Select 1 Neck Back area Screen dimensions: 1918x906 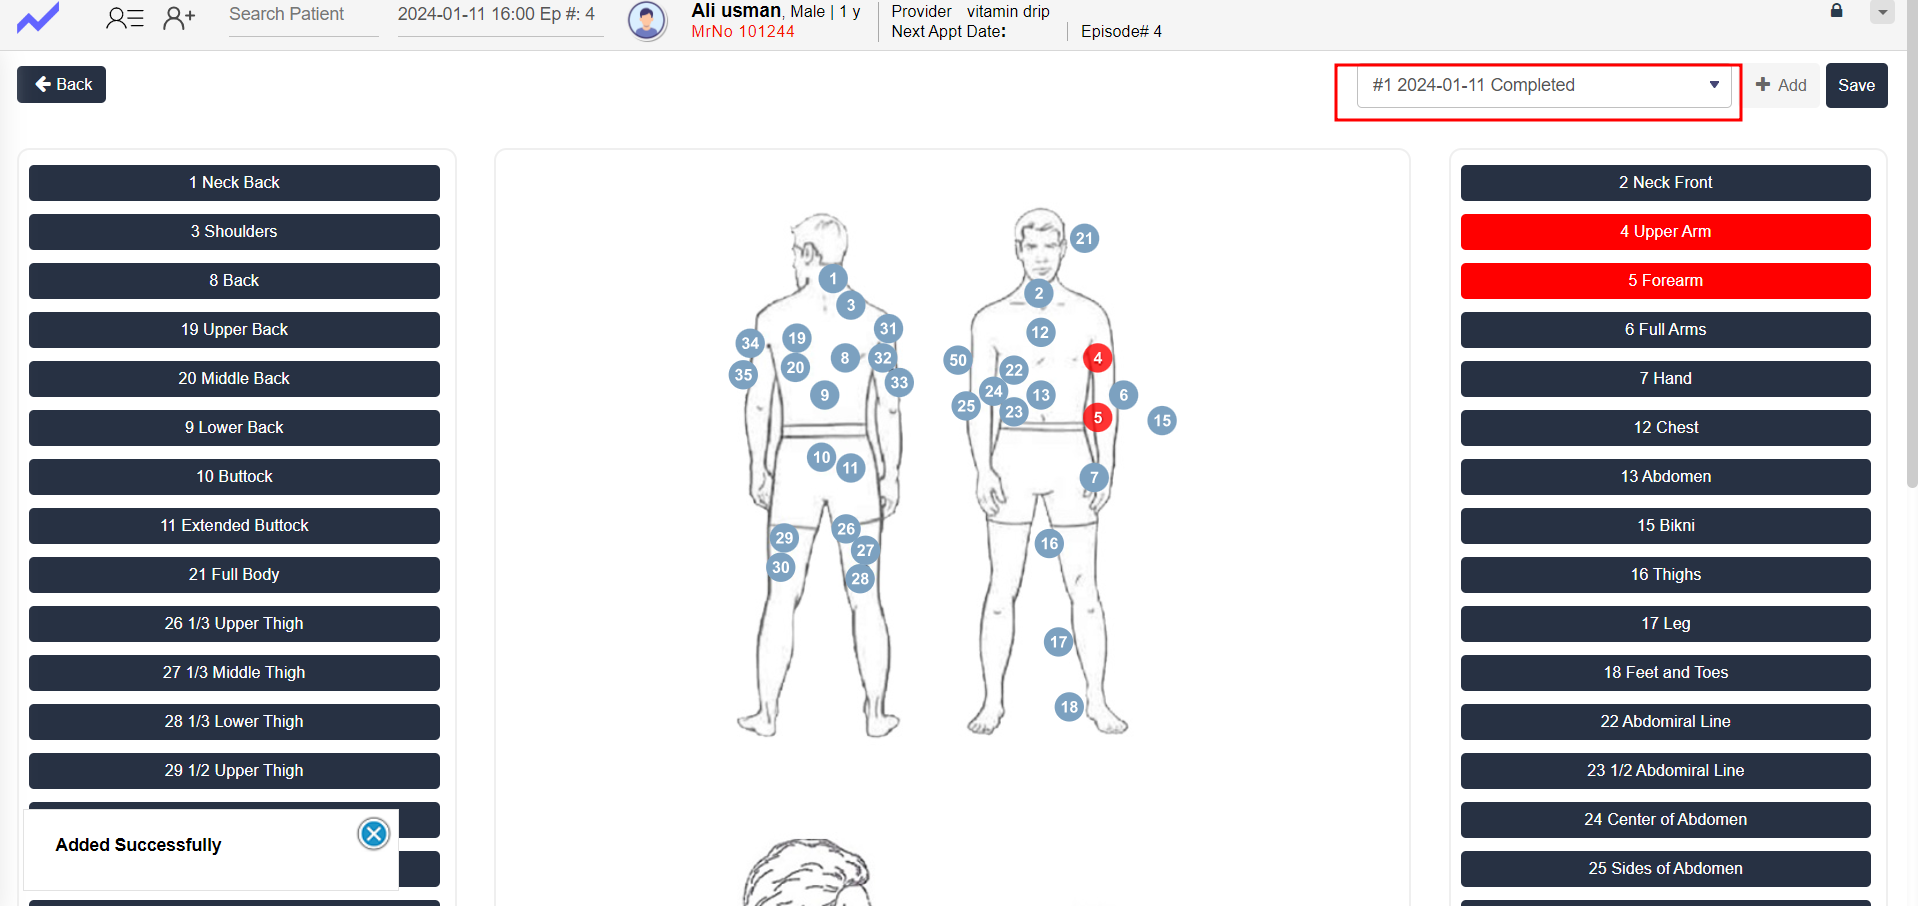click(234, 183)
